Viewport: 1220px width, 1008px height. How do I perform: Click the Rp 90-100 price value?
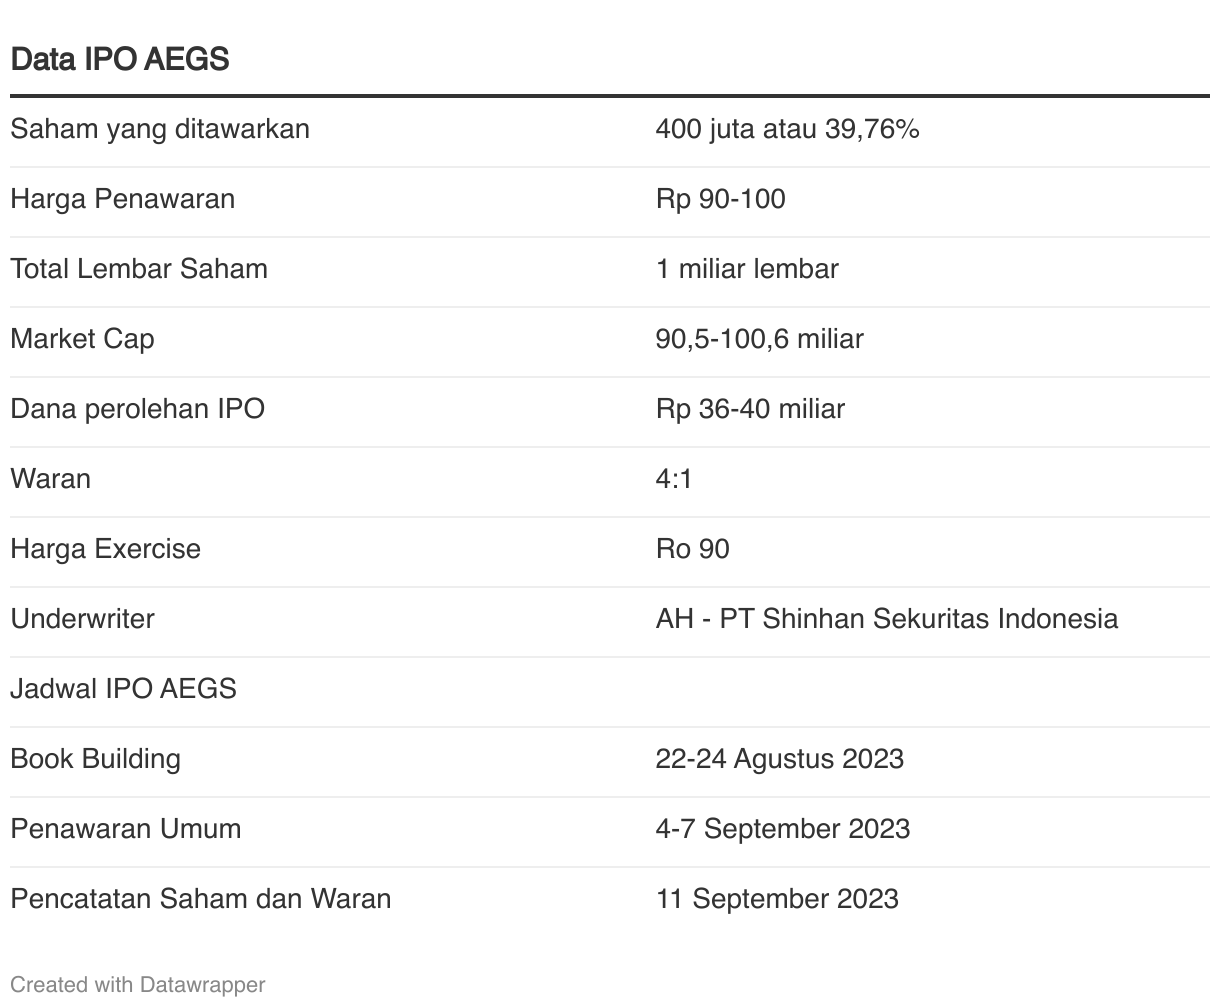click(721, 199)
